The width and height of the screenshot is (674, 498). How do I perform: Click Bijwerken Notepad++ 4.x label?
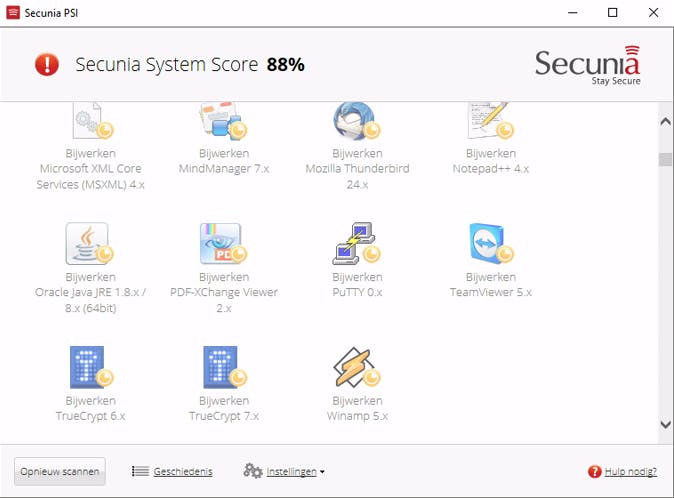(490, 161)
